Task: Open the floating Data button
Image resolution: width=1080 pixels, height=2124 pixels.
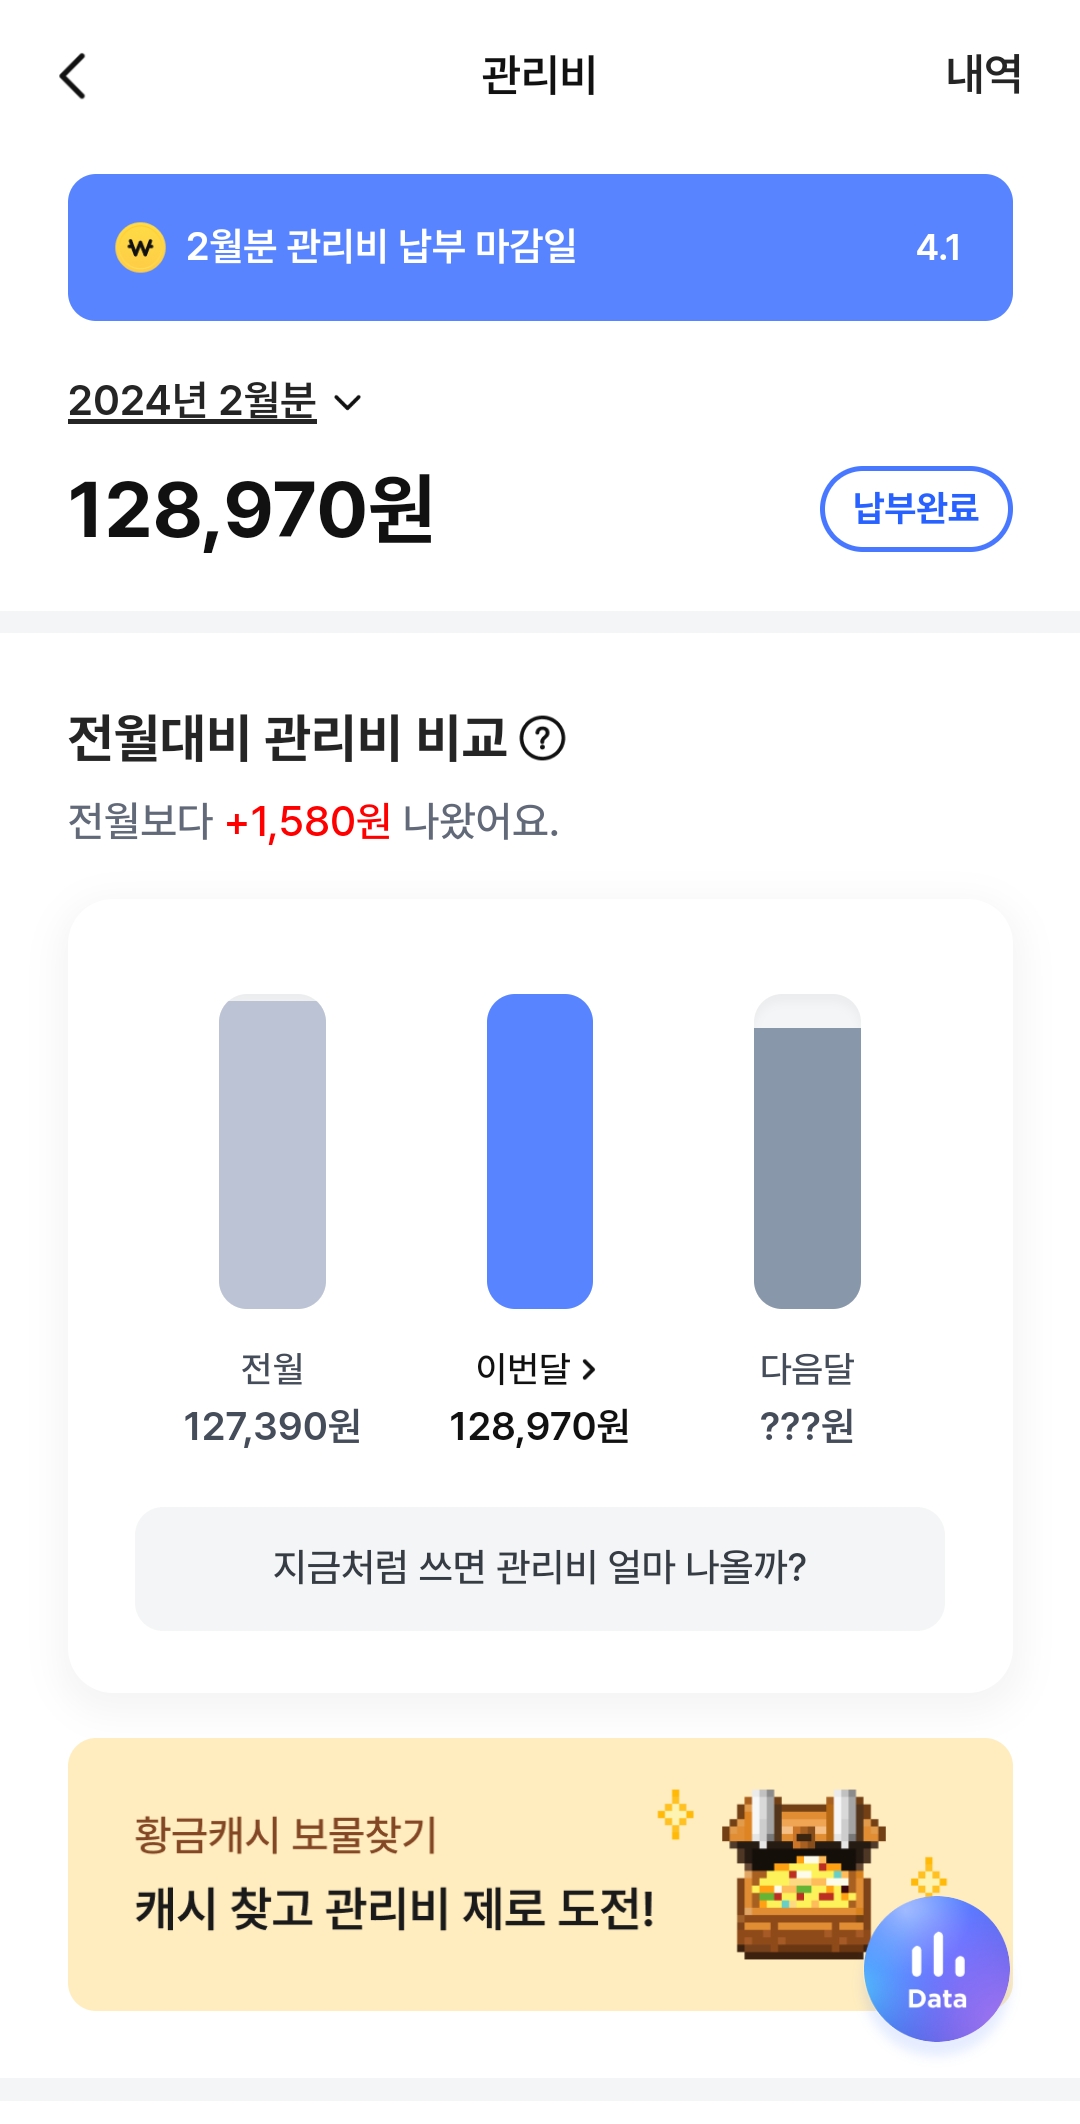Action: click(937, 1968)
